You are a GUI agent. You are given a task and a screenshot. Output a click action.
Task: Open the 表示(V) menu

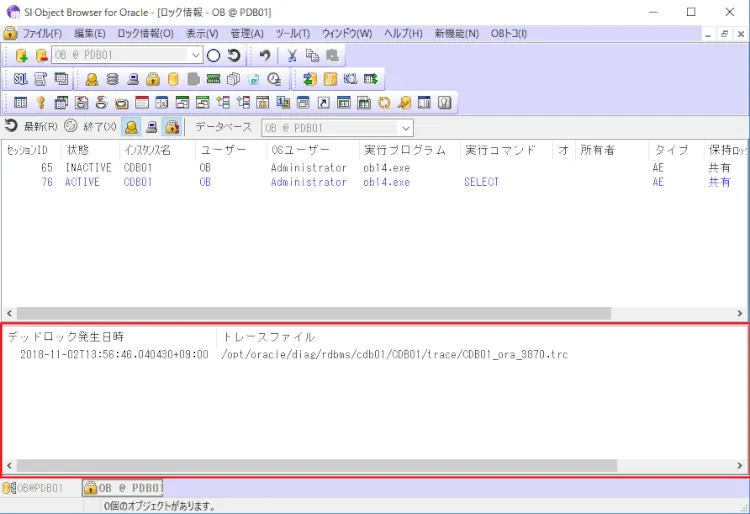point(202,33)
